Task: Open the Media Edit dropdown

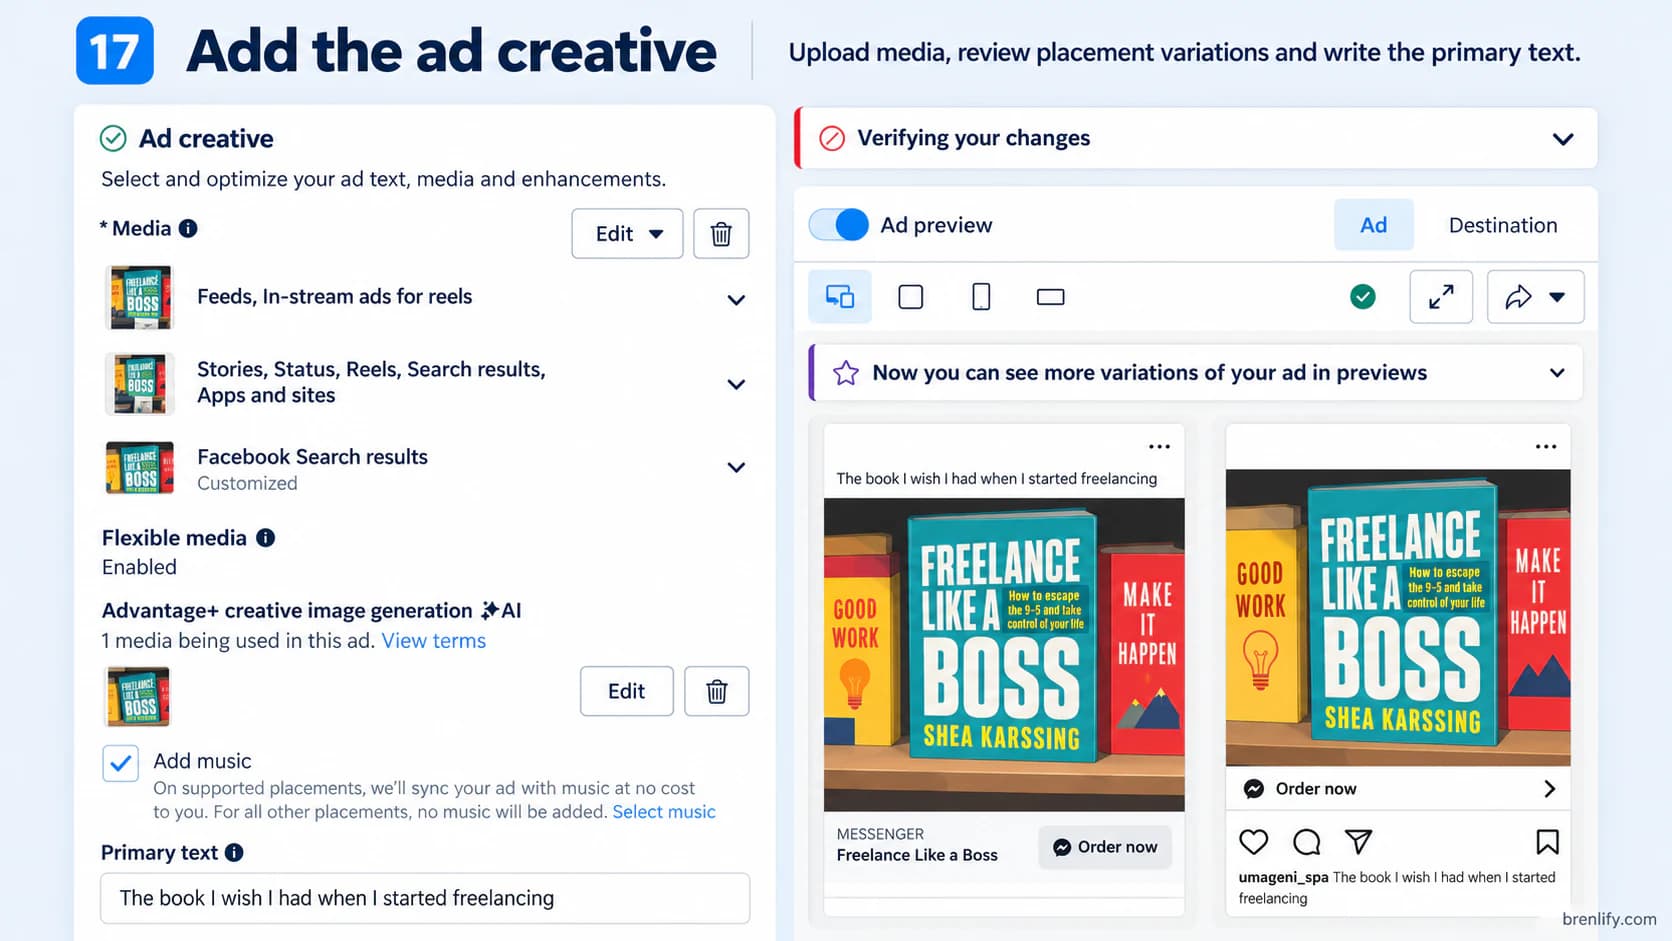Action: click(627, 234)
